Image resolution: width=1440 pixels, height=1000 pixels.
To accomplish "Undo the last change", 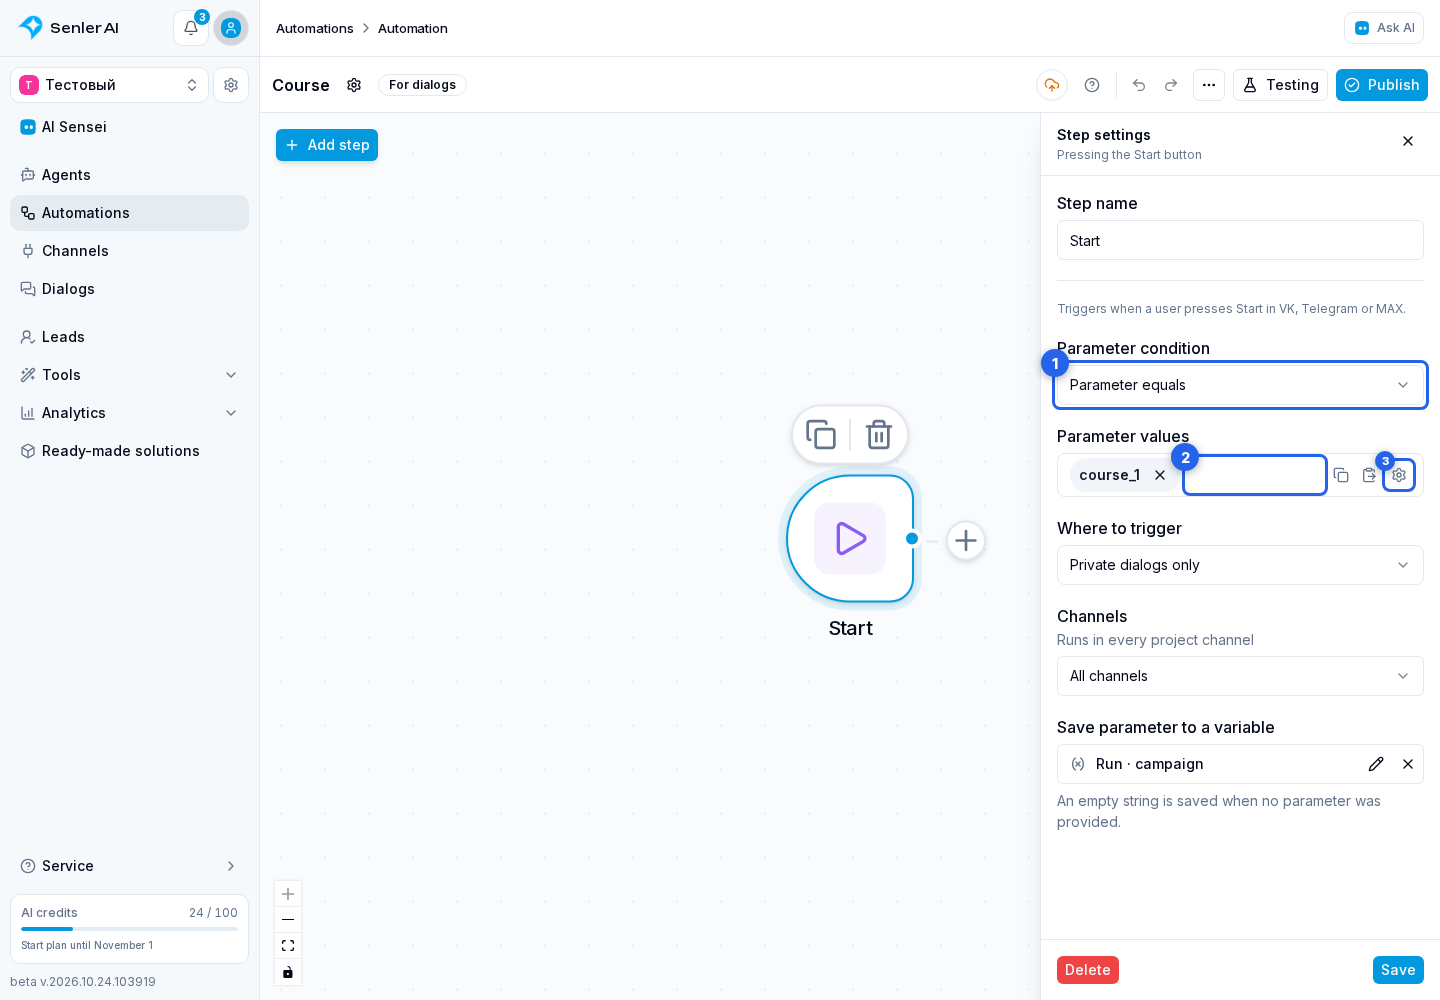I will pos(1139,85).
